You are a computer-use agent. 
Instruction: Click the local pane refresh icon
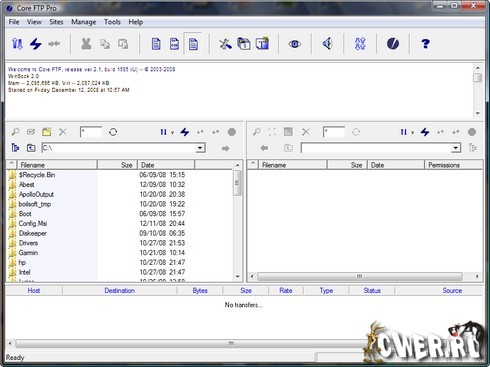point(113,132)
